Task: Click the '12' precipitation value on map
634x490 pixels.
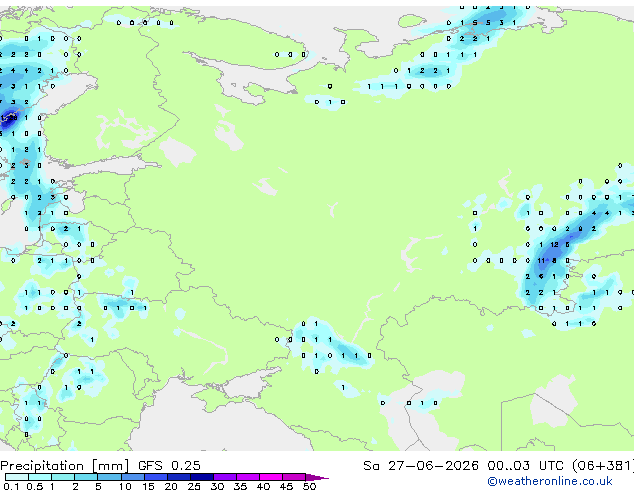Action: tap(554, 245)
